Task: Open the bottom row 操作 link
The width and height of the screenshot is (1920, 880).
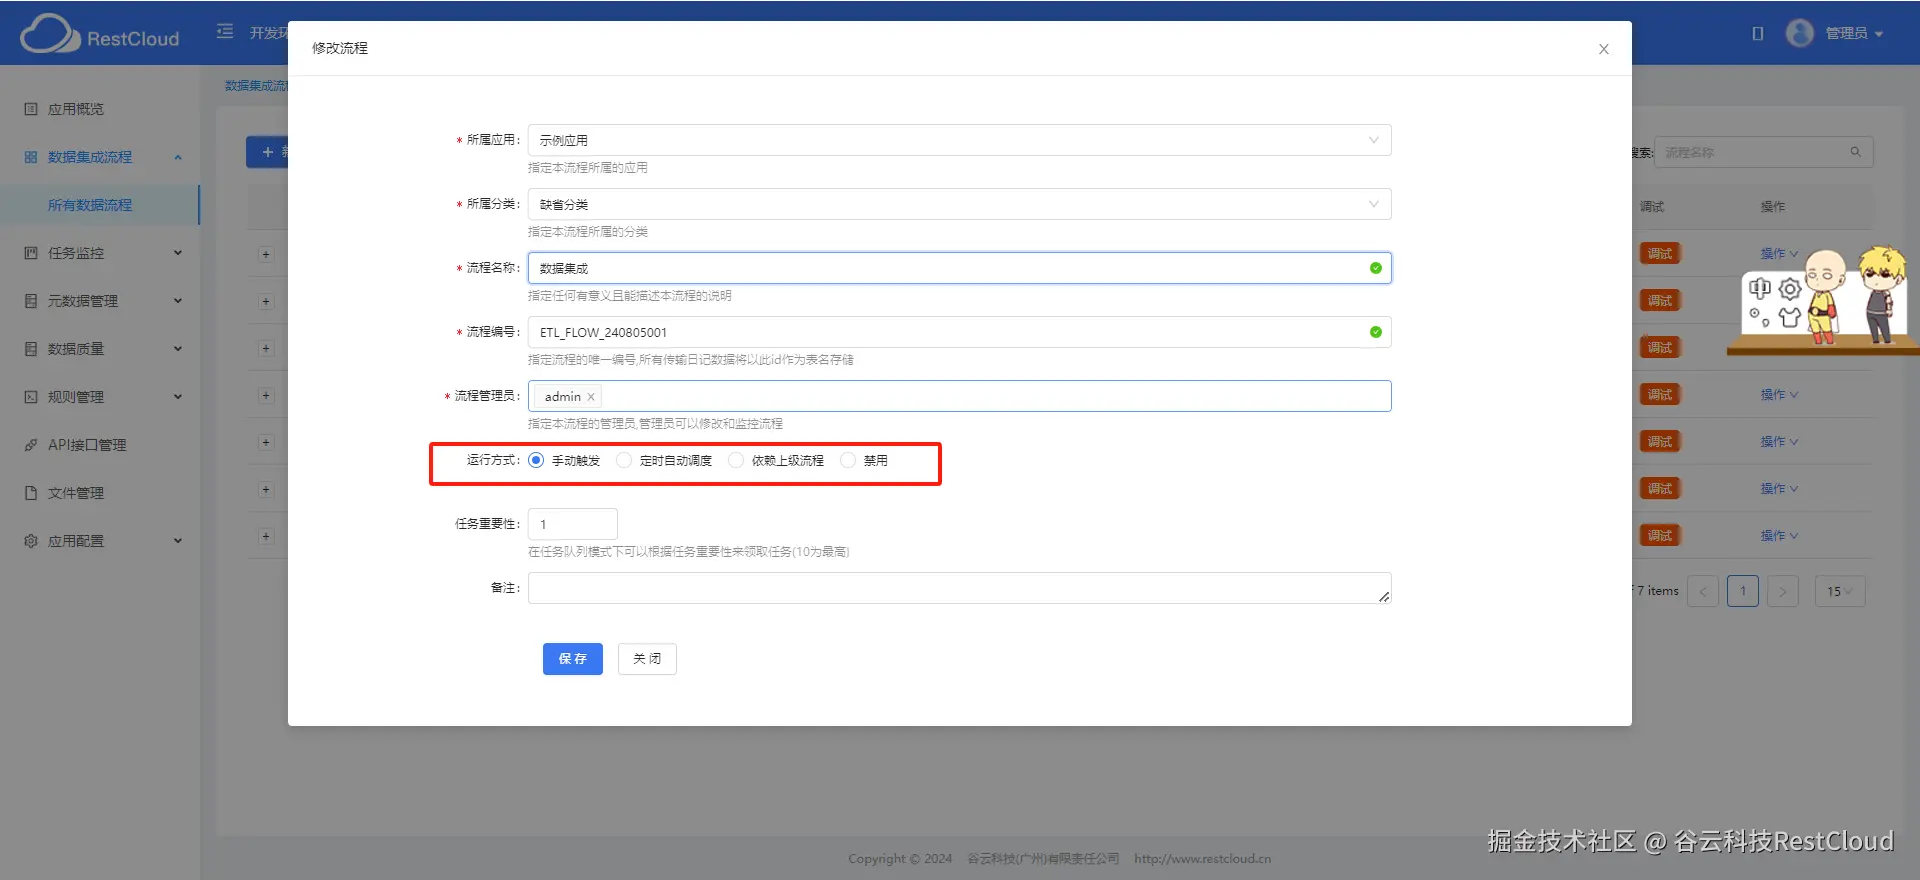Action: pyautogui.click(x=1779, y=536)
